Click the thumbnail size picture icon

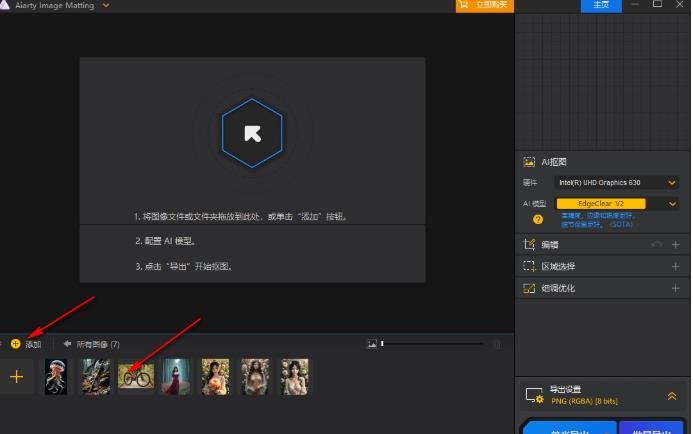pyautogui.click(x=372, y=344)
